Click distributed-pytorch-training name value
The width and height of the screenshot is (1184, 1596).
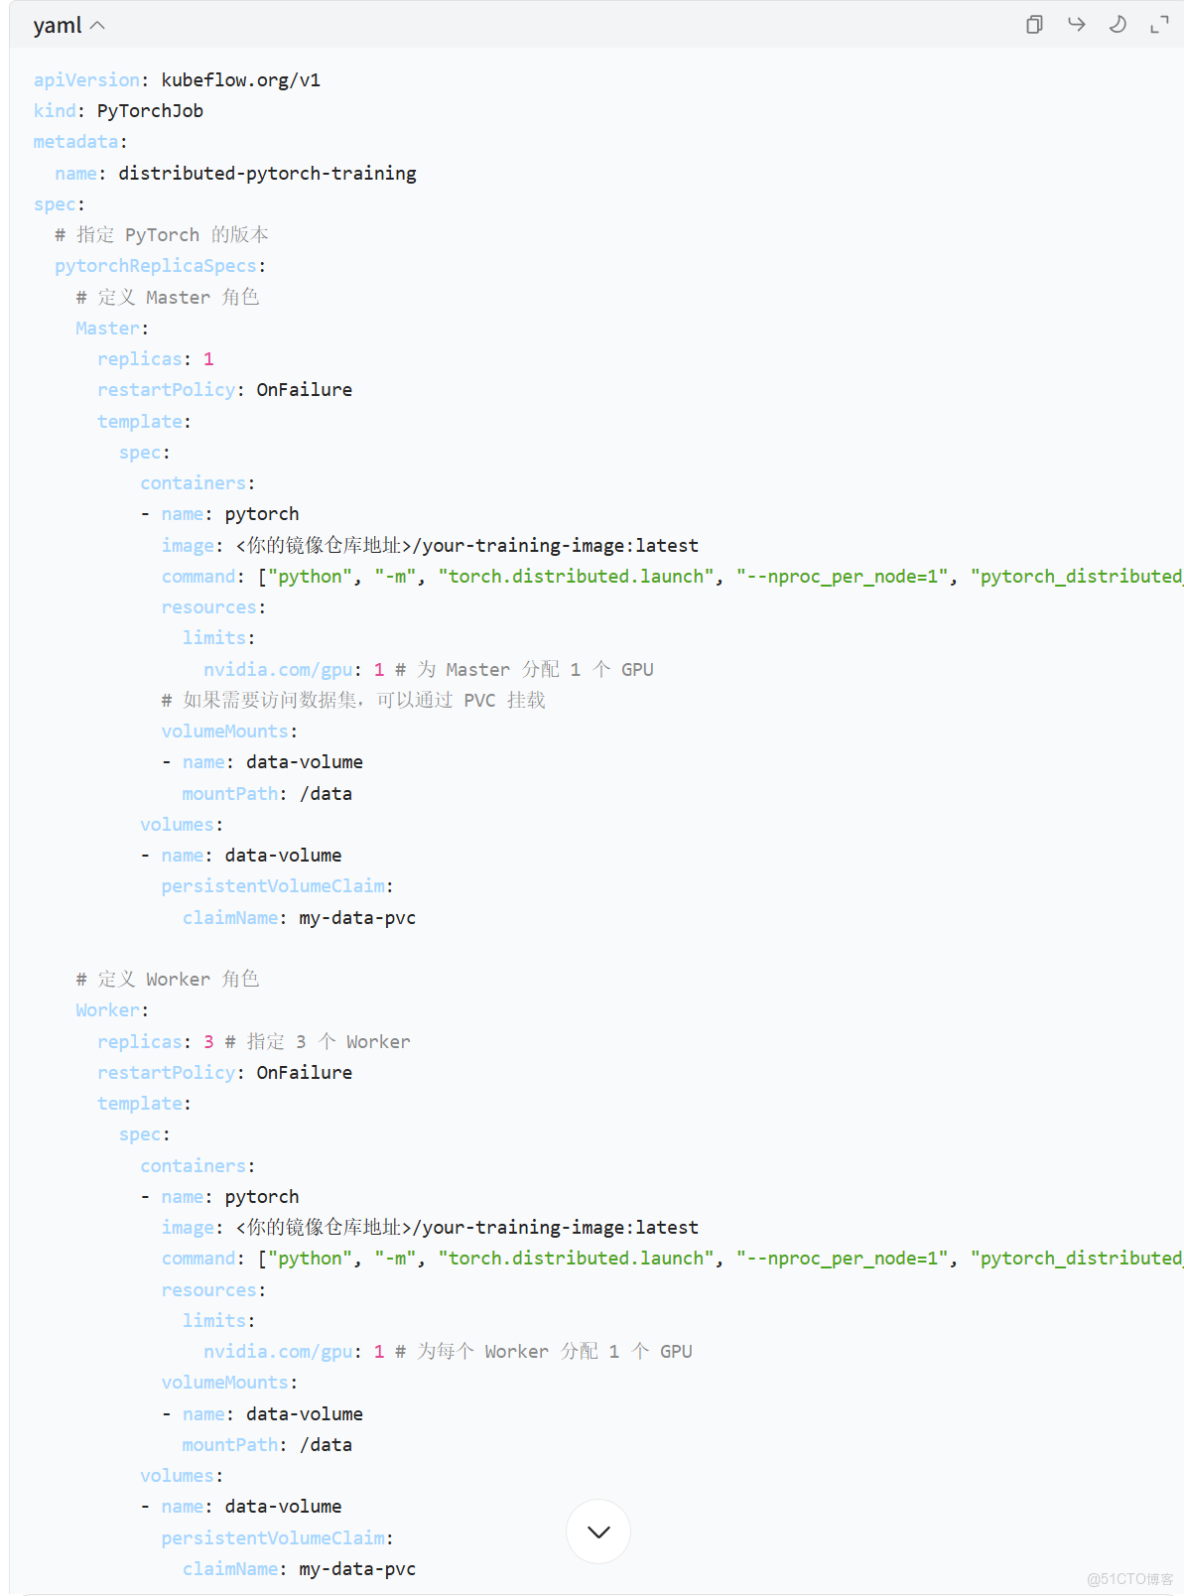(267, 173)
